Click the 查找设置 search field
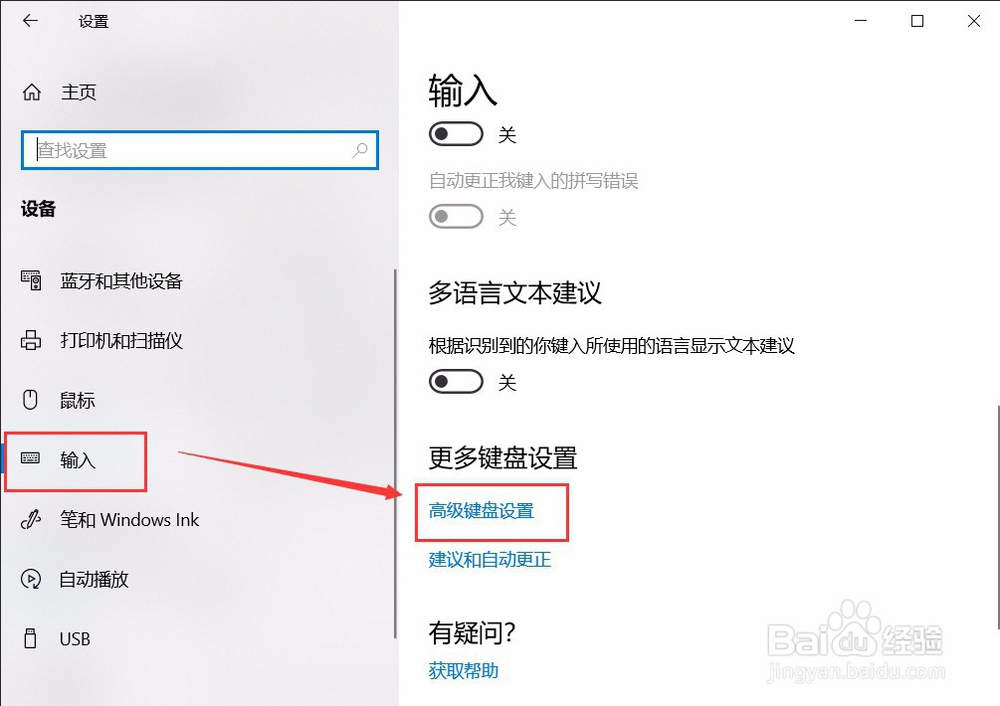This screenshot has width=1000, height=706. (x=200, y=151)
